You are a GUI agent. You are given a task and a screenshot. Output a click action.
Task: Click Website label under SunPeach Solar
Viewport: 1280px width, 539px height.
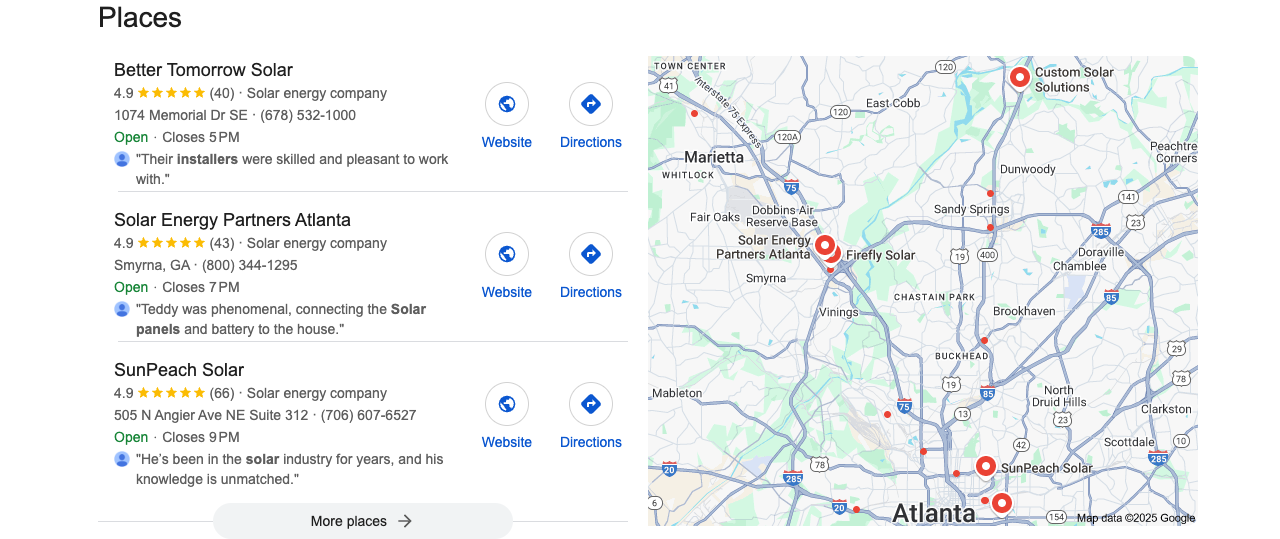tap(507, 442)
